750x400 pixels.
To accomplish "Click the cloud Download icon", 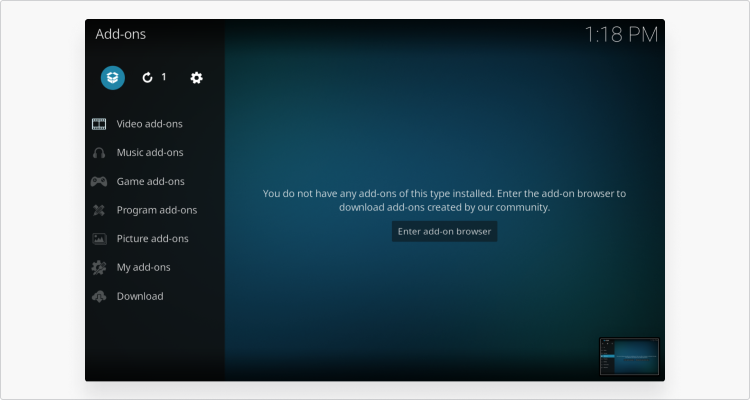I will tap(99, 296).
